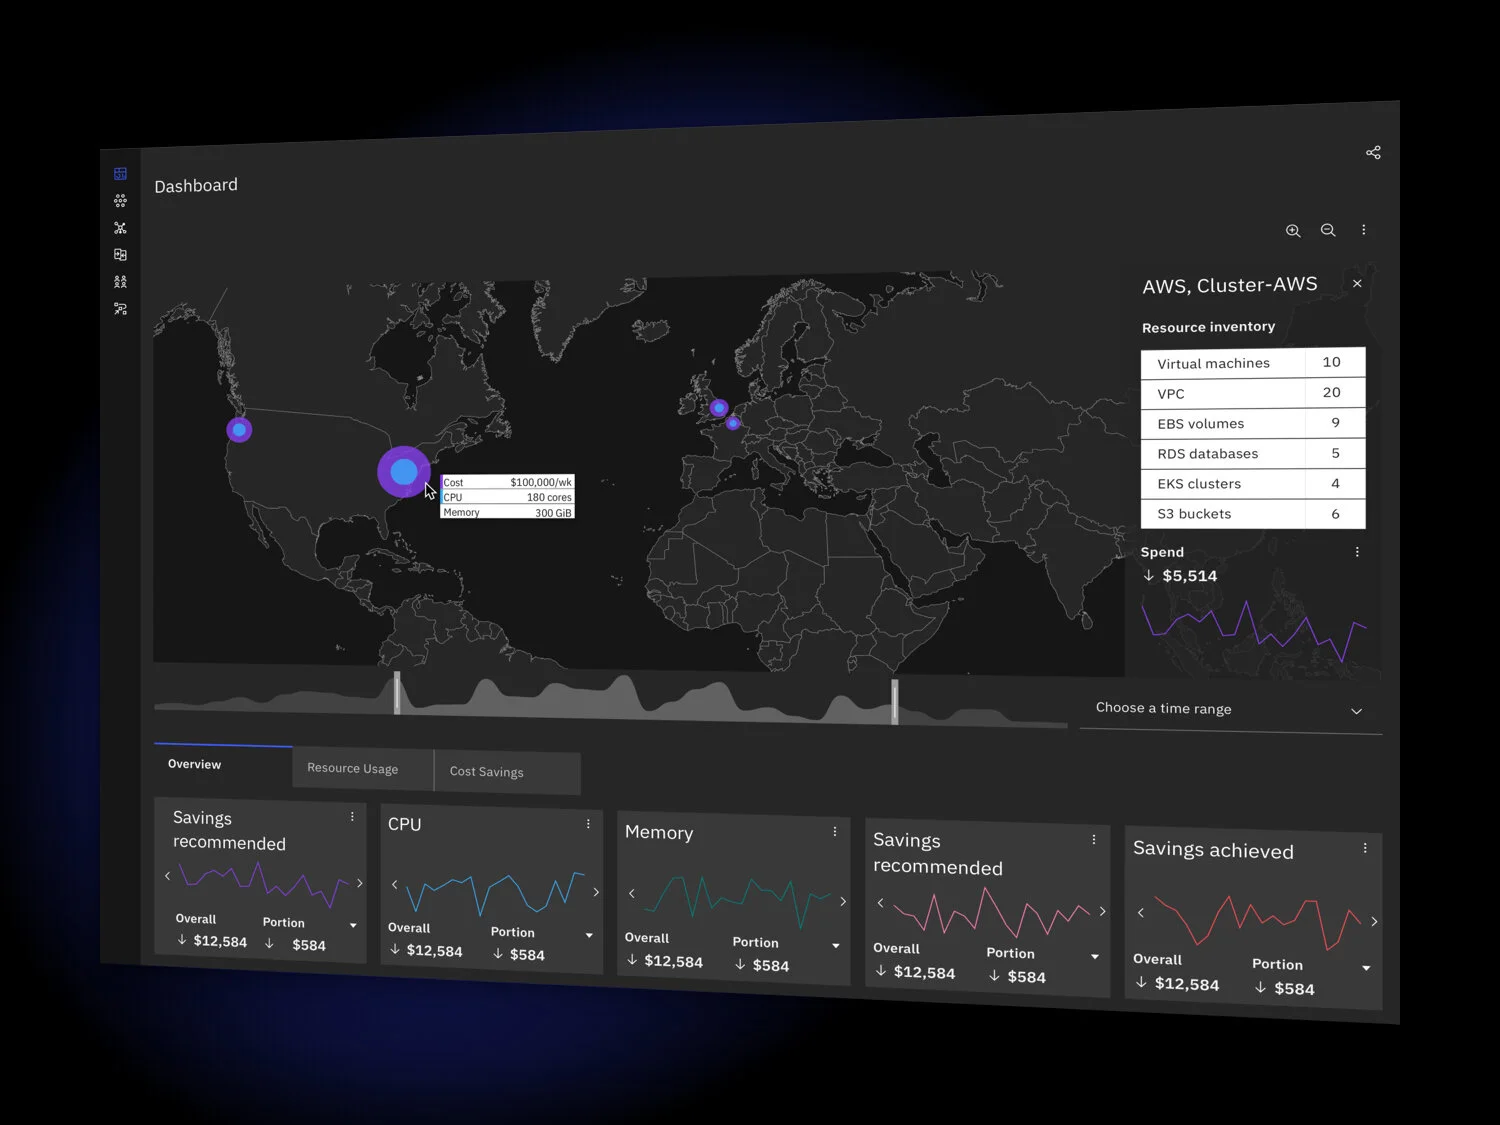Zoom in on the map
The image size is (1500, 1125).
(1293, 230)
